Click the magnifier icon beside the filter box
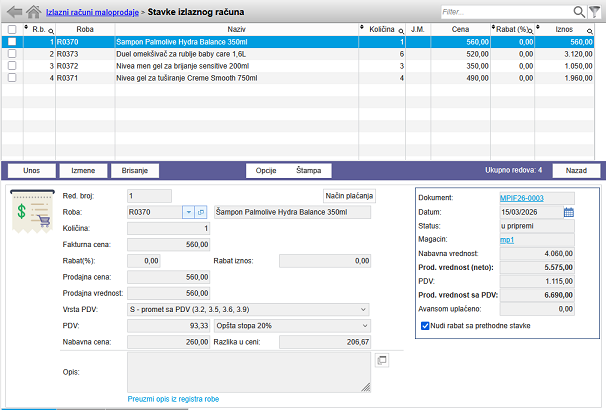 pos(577,11)
